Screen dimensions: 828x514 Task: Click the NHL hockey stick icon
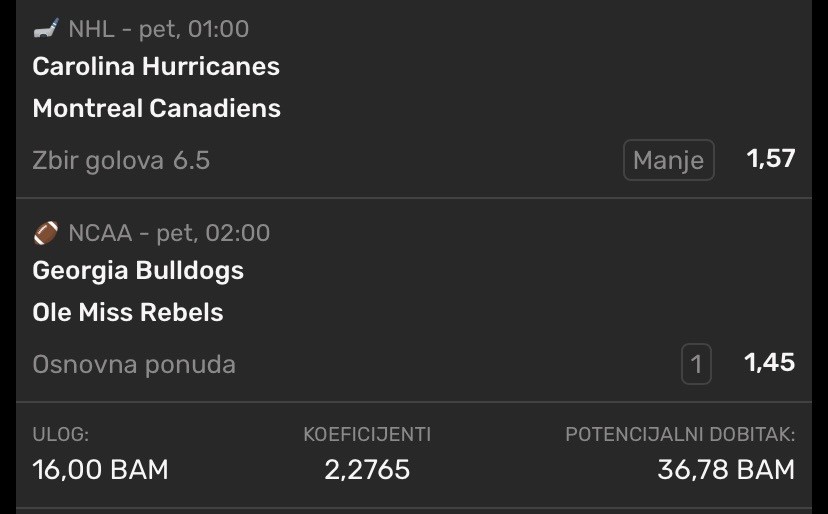click(45, 30)
